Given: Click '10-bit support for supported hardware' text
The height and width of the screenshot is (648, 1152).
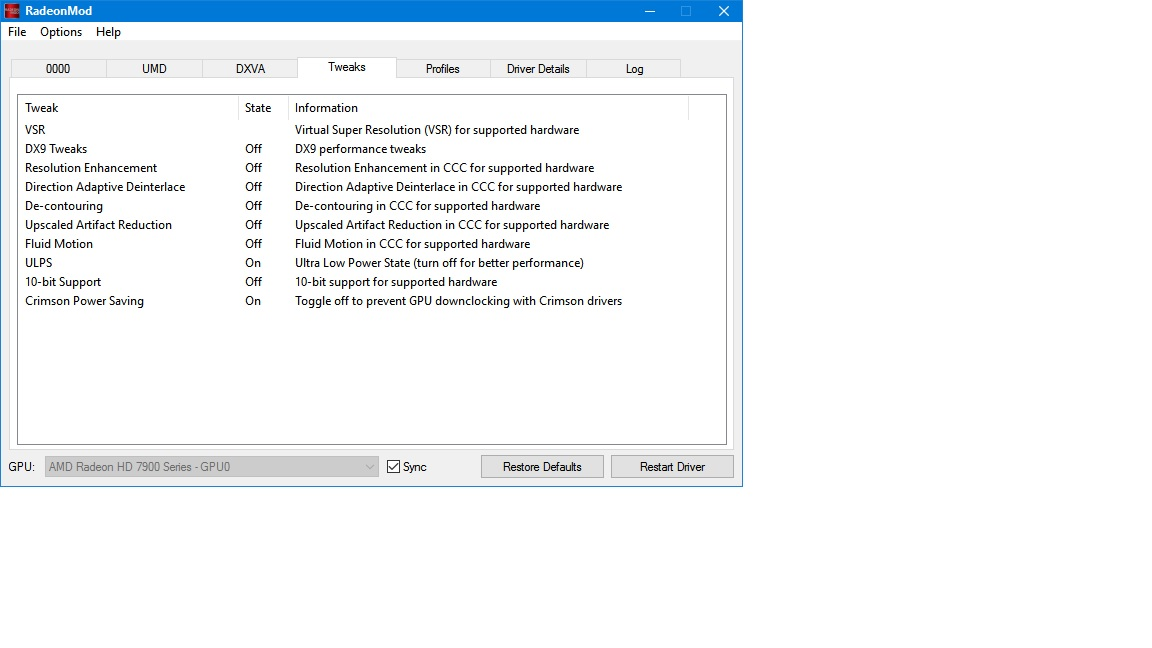Looking at the screenshot, I should click(x=396, y=282).
